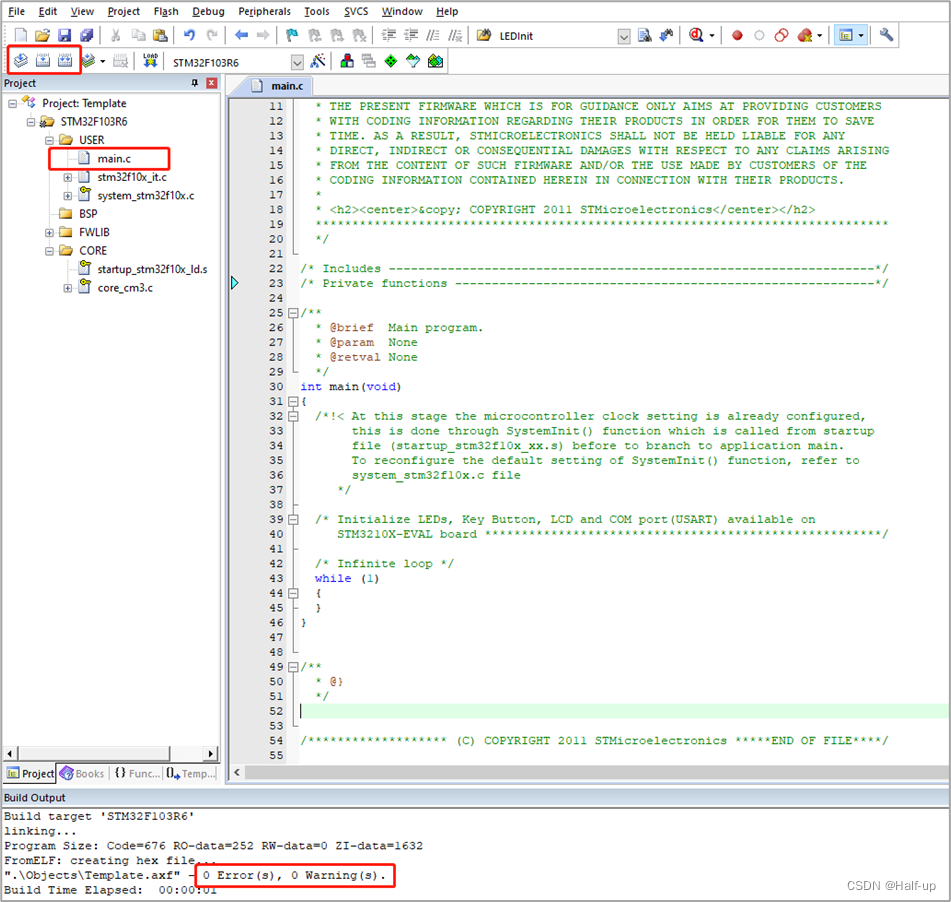Open the Flash menu
Viewport: 951px width, 902px height.
point(166,11)
